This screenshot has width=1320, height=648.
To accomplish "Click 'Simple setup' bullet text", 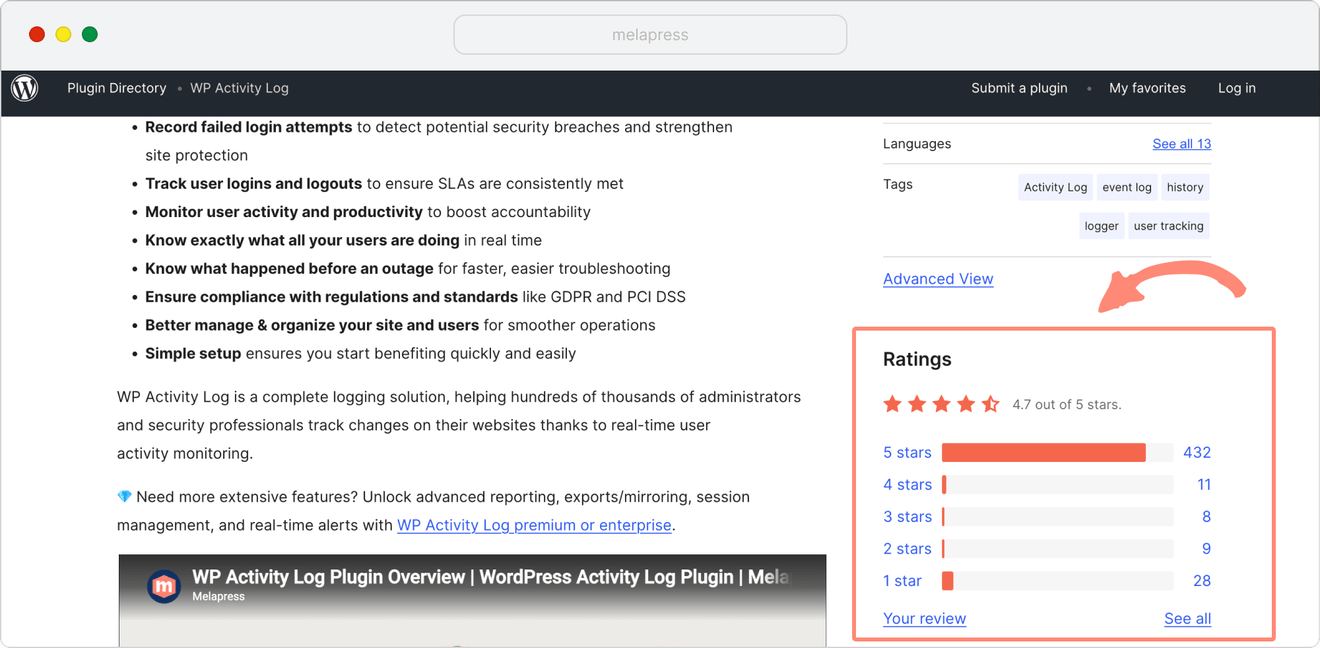I will 193,353.
